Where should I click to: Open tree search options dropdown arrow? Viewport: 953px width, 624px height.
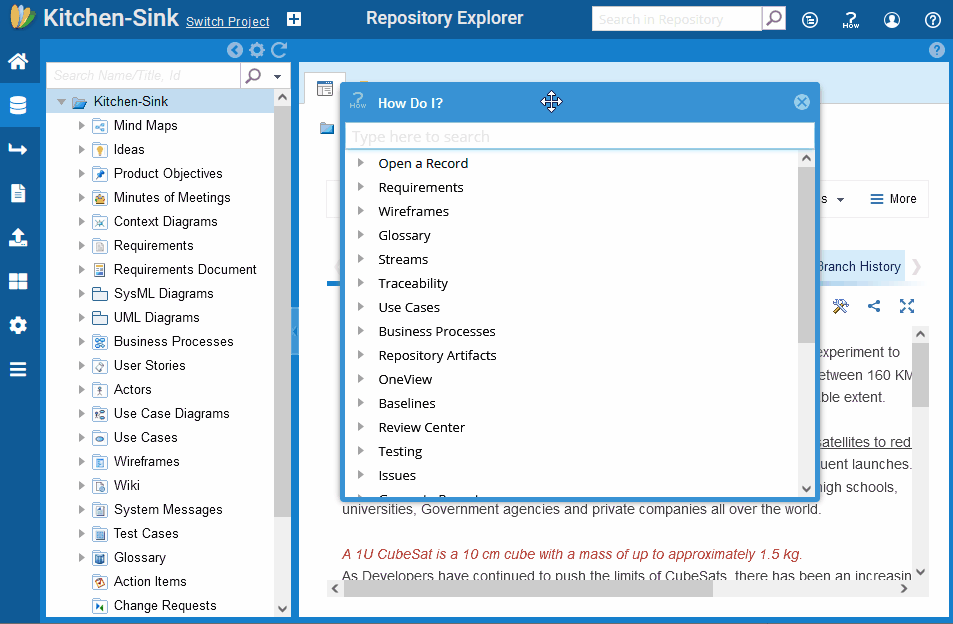278,77
